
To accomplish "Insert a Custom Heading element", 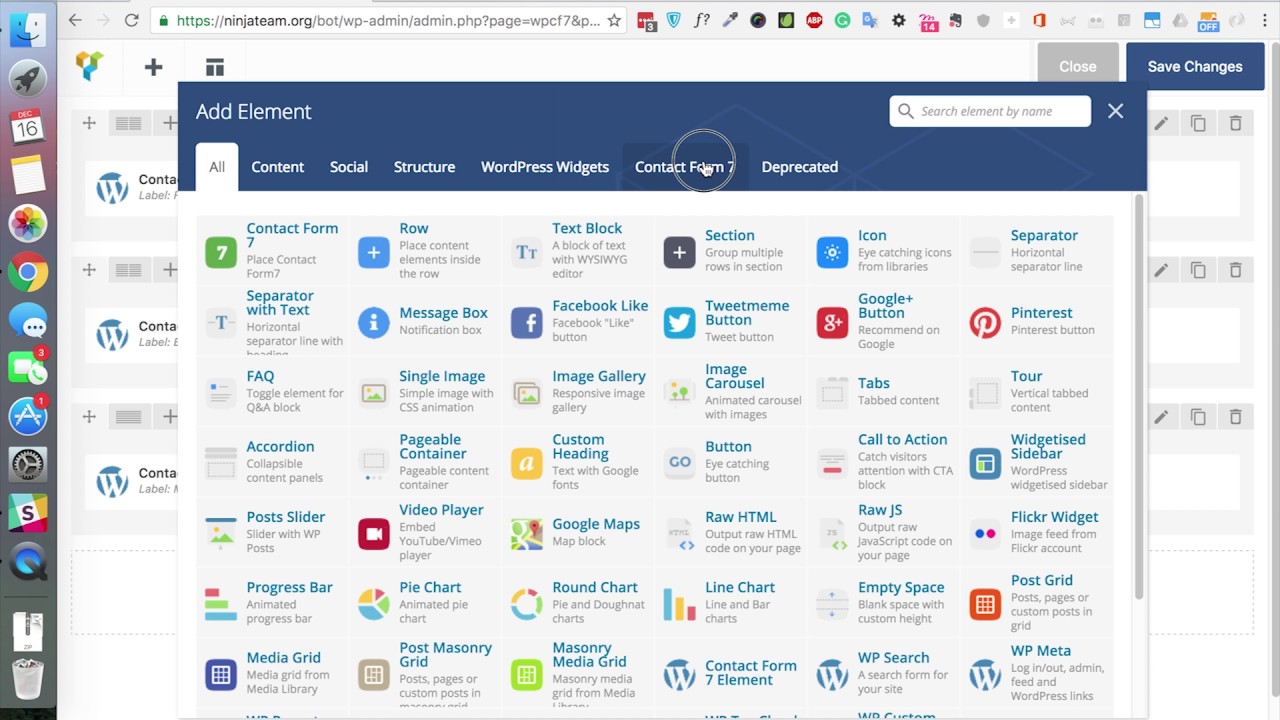I will pyautogui.click(x=578, y=463).
